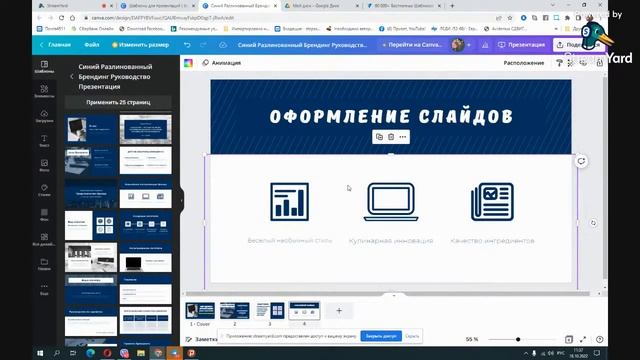Select page 1 Cover thumbnail
The height and width of the screenshot is (360, 640).
(200, 311)
